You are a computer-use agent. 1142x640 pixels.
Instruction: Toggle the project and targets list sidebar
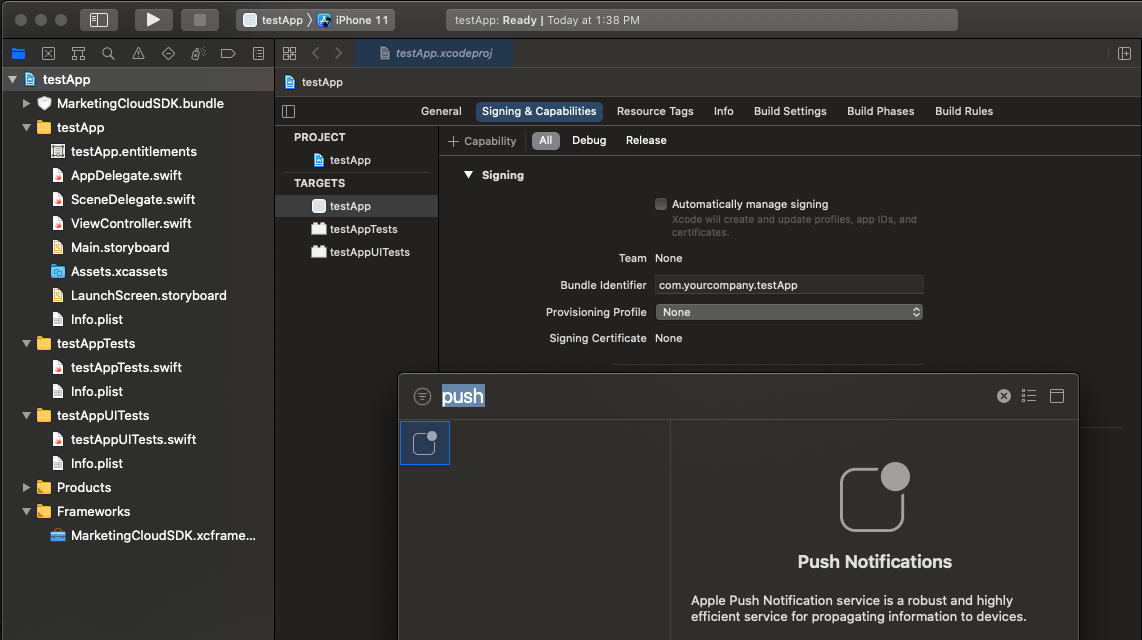[x=288, y=111]
